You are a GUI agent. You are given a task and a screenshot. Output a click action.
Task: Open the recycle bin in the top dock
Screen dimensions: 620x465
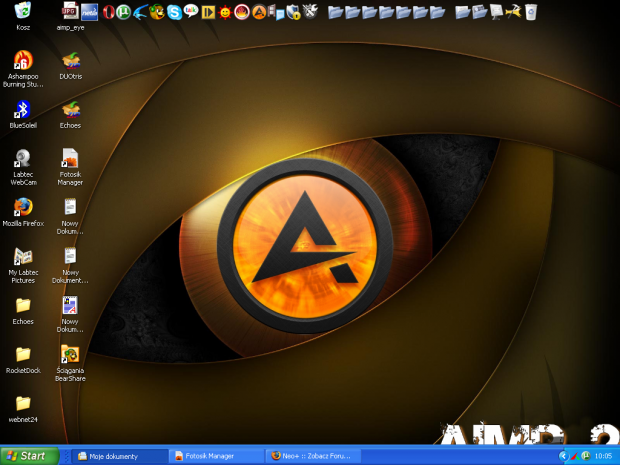pyautogui.click(x=531, y=12)
